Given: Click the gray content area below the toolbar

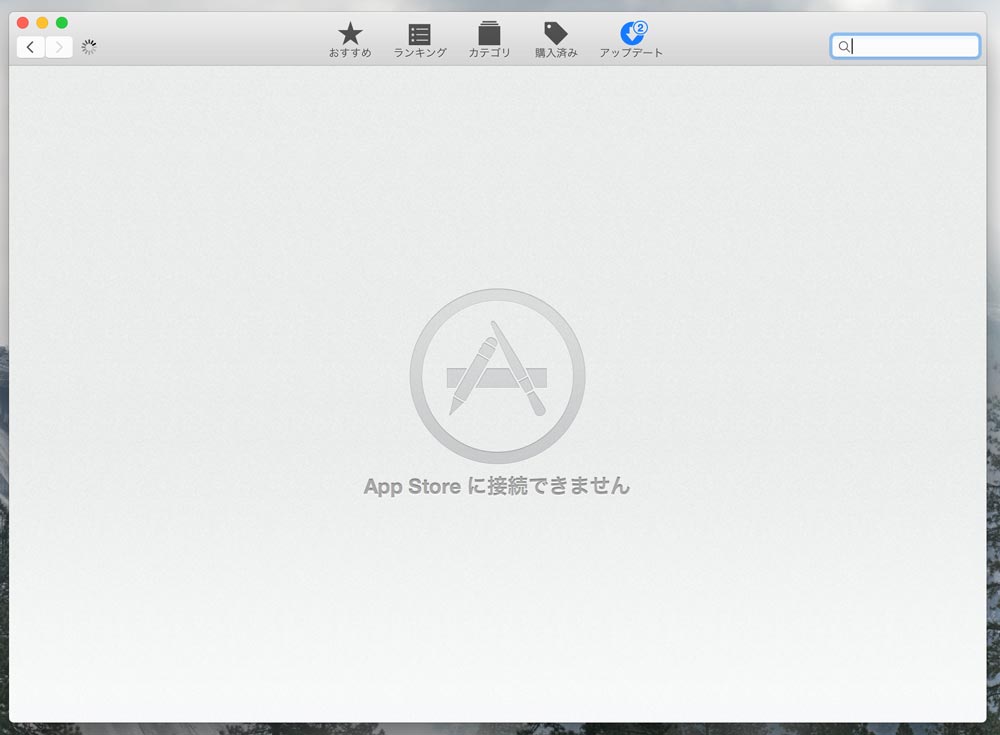Looking at the screenshot, I should coord(496,620).
